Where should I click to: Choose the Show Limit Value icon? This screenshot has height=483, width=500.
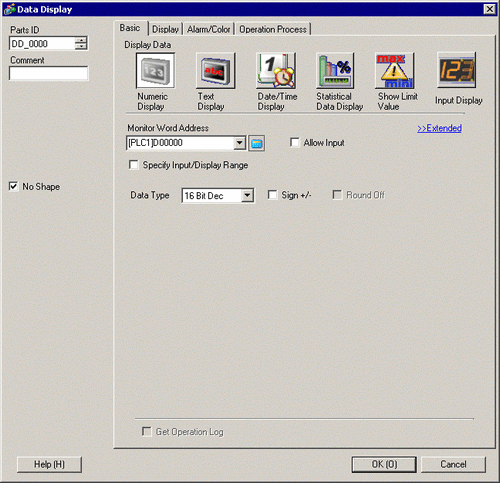coord(395,70)
